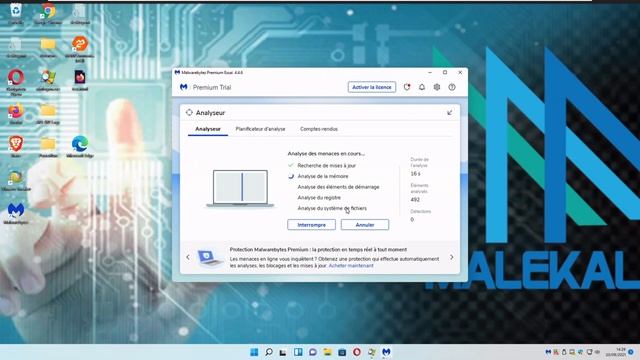640x360 pixels.
Task: Open File Explorer from the taskbar
Action: point(327,352)
